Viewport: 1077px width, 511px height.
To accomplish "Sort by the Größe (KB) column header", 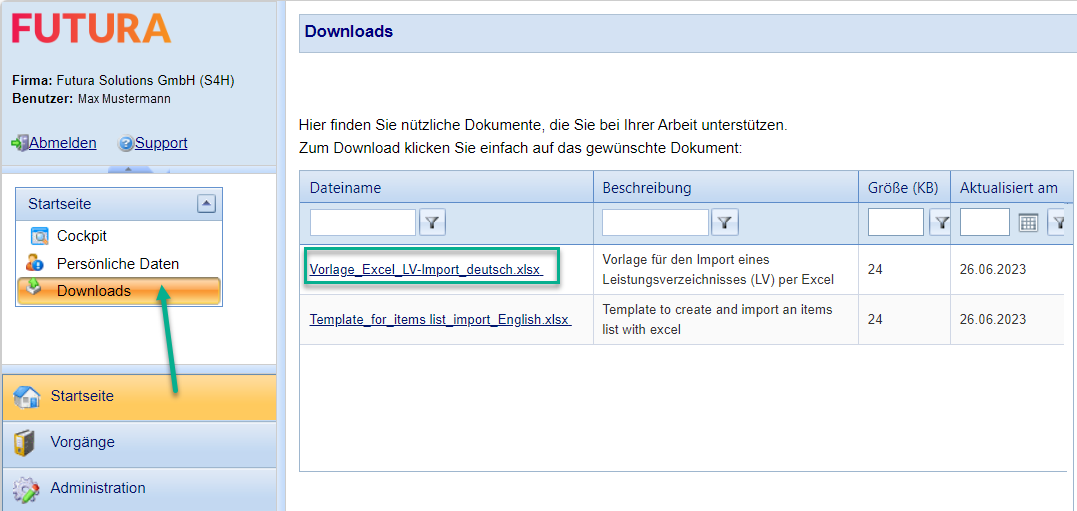I will [903, 188].
